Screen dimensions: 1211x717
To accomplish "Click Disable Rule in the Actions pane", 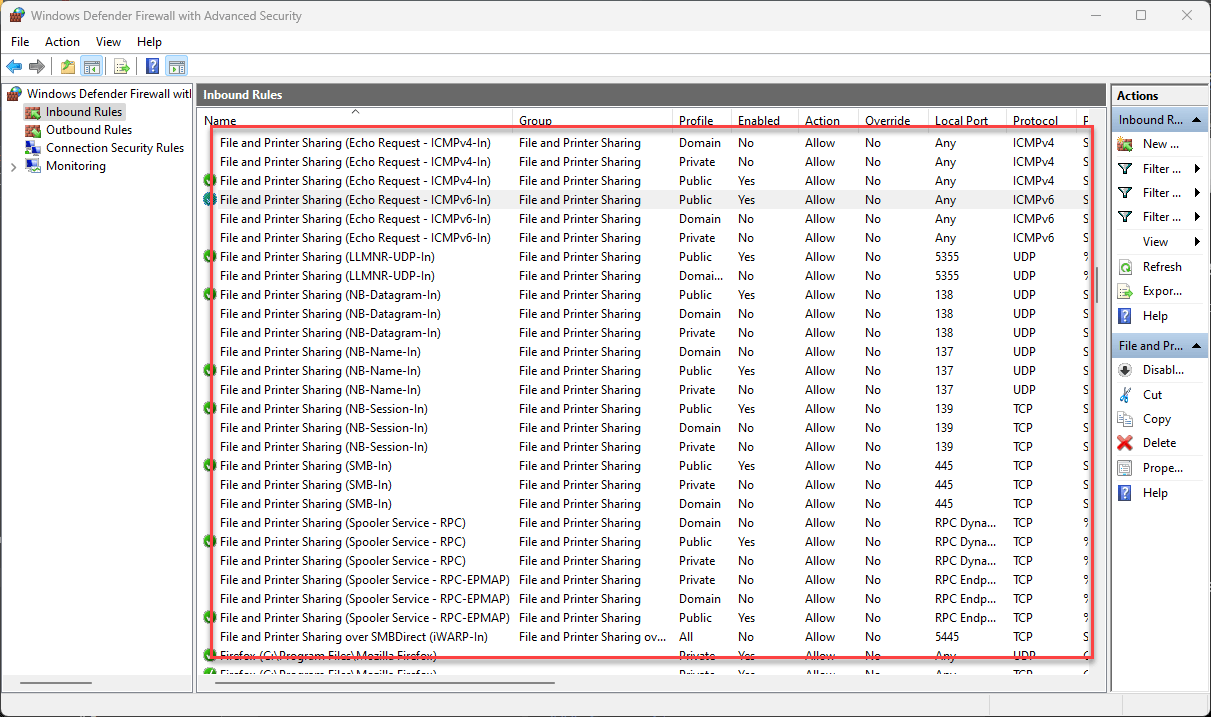I will click(1163, 370).
